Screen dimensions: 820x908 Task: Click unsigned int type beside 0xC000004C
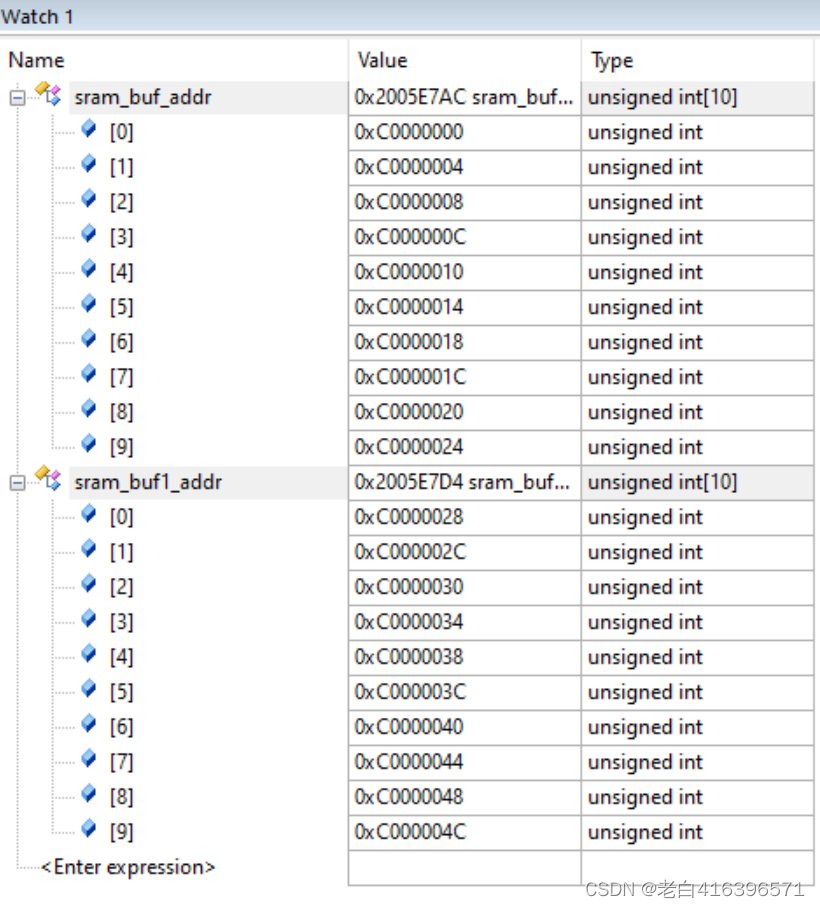[x=698, y=832]
